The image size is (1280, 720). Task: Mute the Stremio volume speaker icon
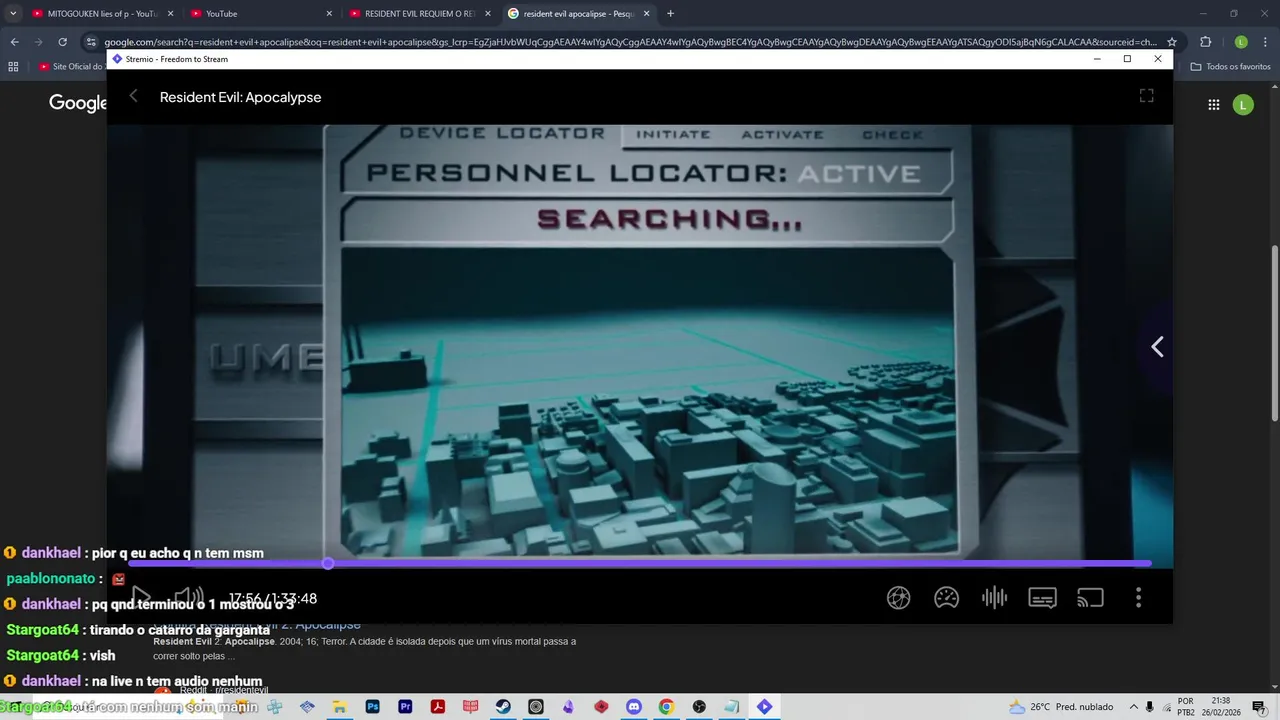pos(189,598)
